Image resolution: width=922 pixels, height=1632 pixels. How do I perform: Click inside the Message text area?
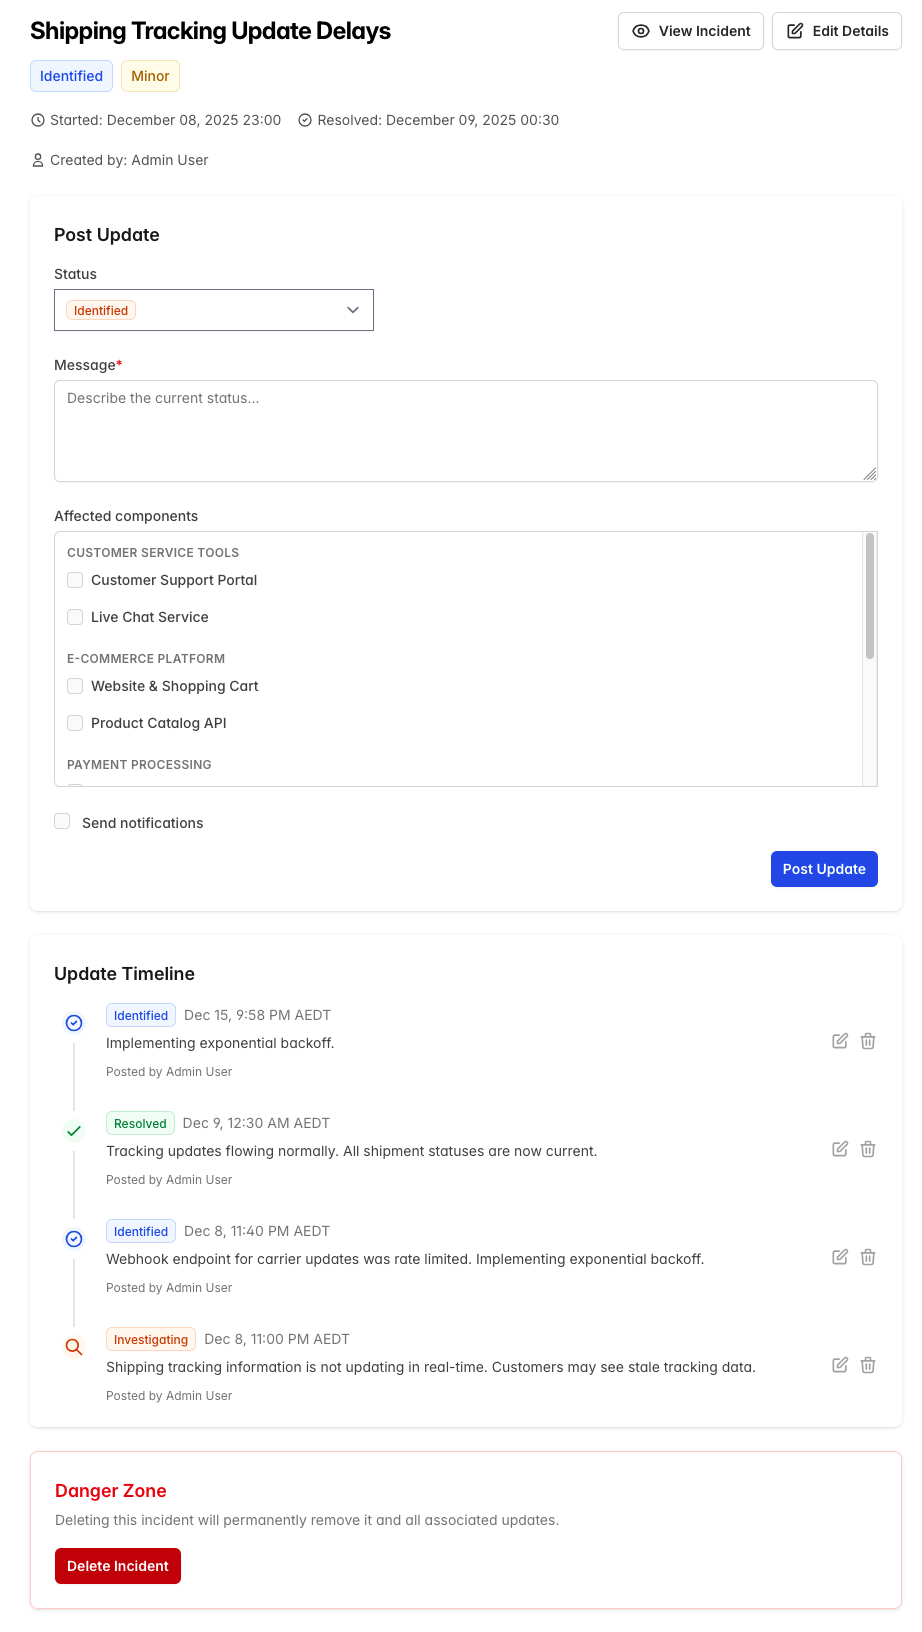(x=466, y=430)
